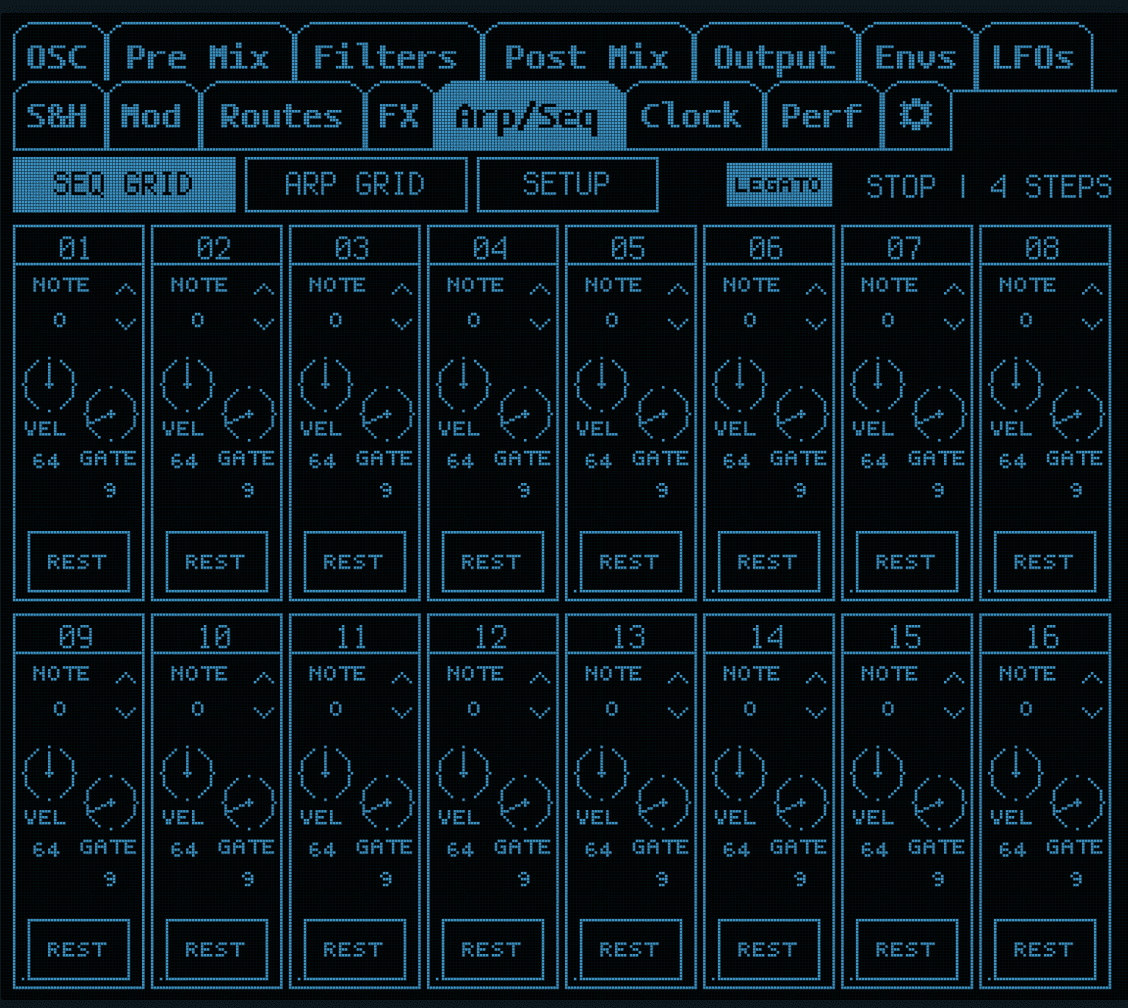Image resolution: width=1128 pixels, height=1008 pixels.
Task: Click the step 11 GATE knob
Action: point(386,803)
